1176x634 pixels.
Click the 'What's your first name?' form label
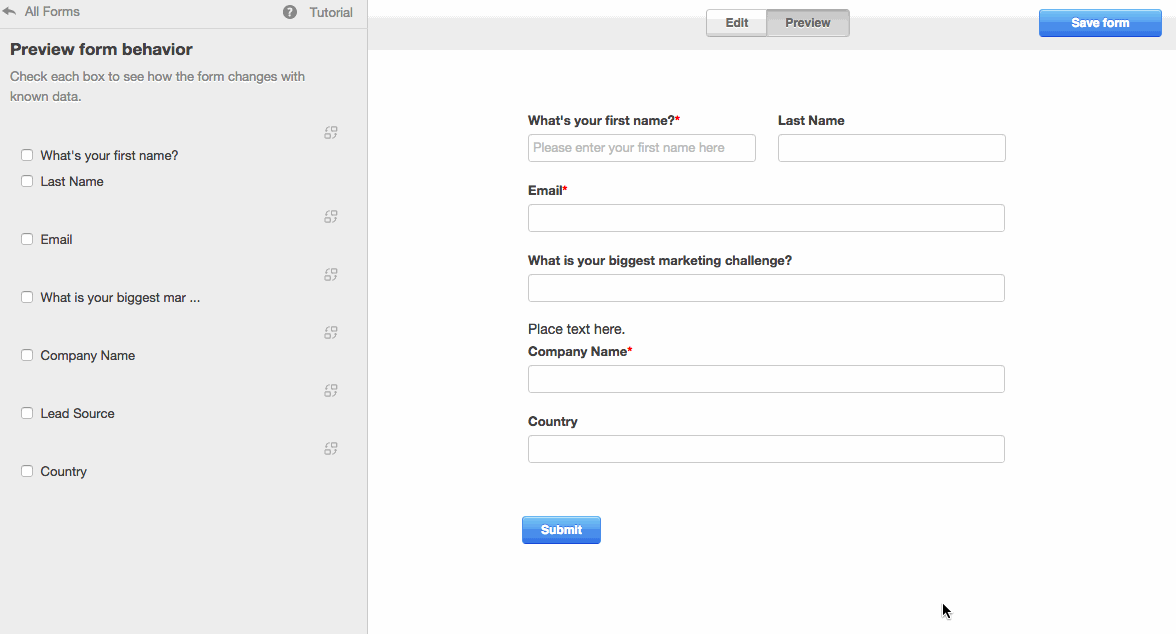(x=602, y=121)
